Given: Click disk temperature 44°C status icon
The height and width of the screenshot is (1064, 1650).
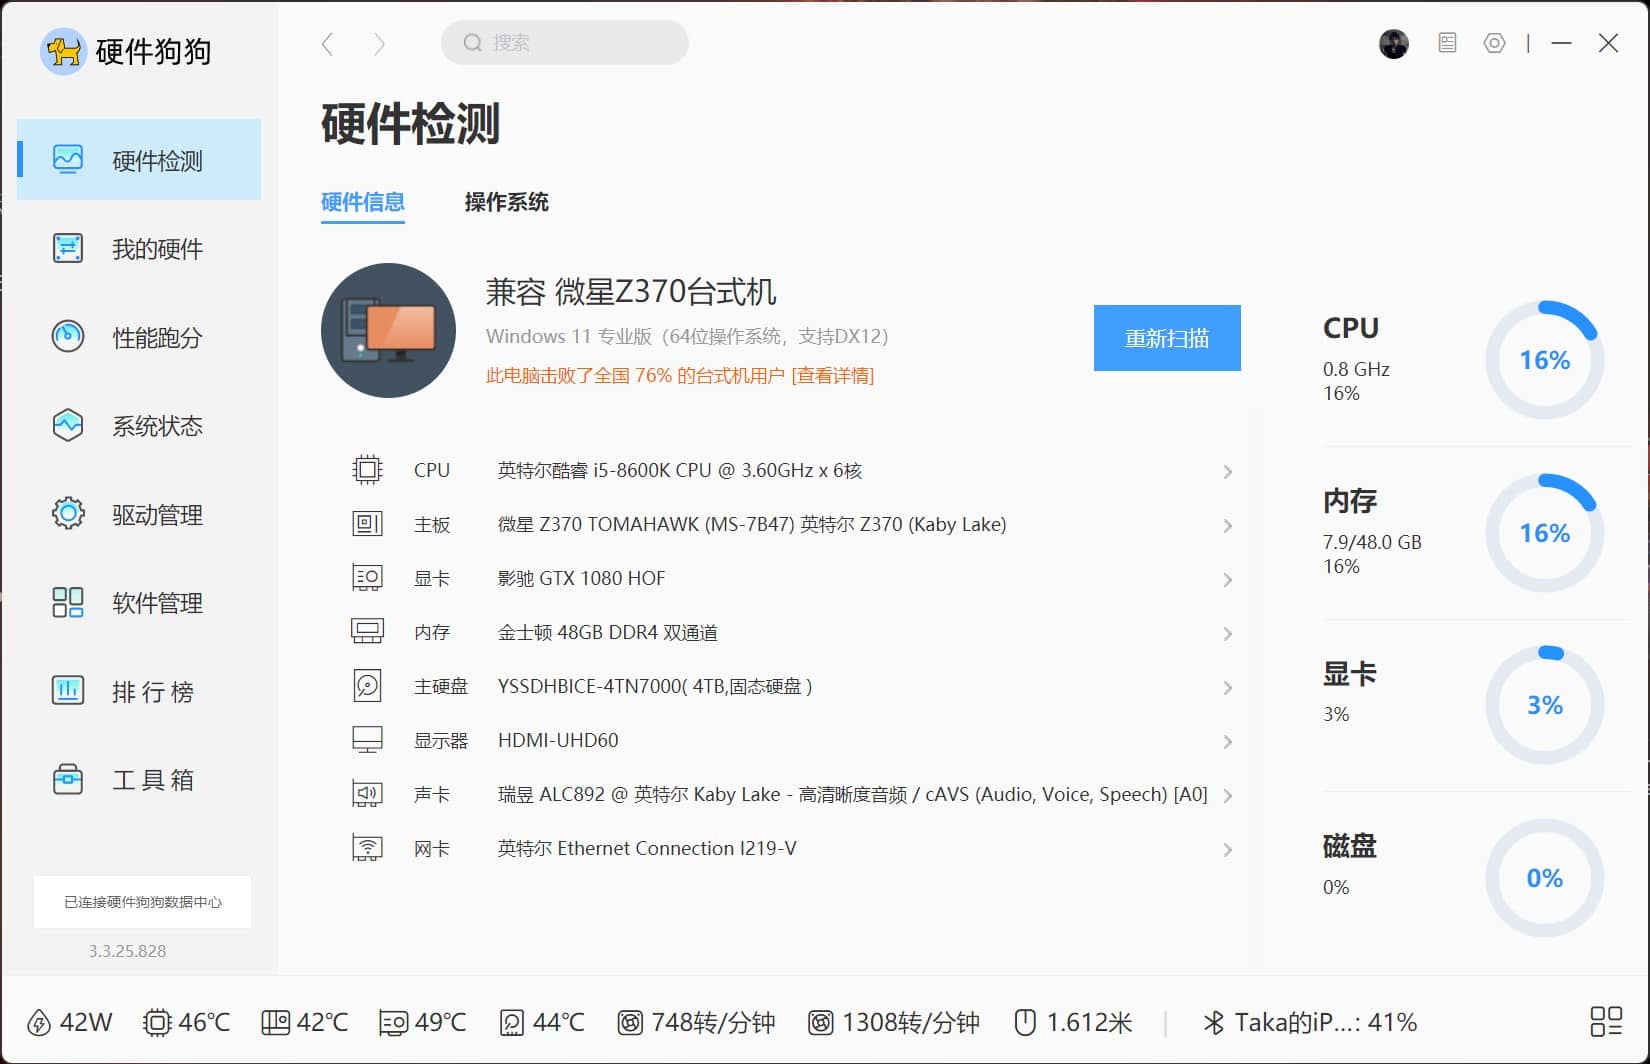Looking at the screenshot, I should [512, 1022].
